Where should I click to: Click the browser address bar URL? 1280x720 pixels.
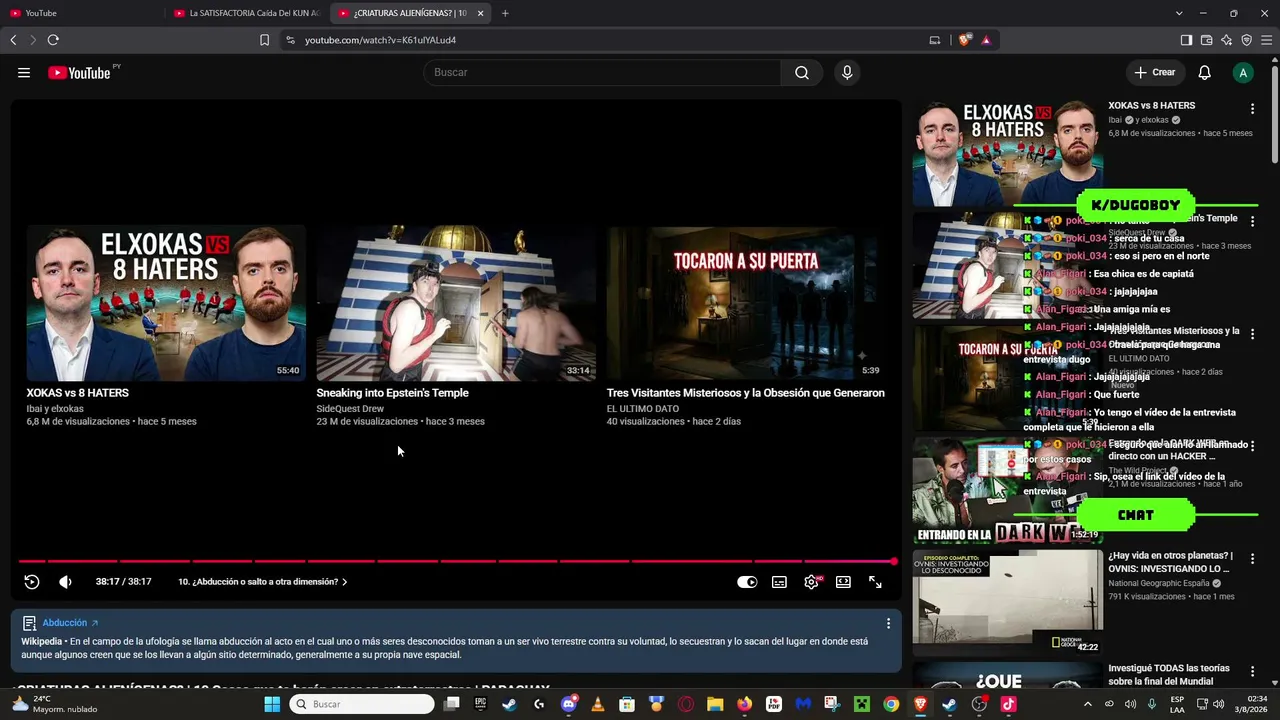[380, 40]
